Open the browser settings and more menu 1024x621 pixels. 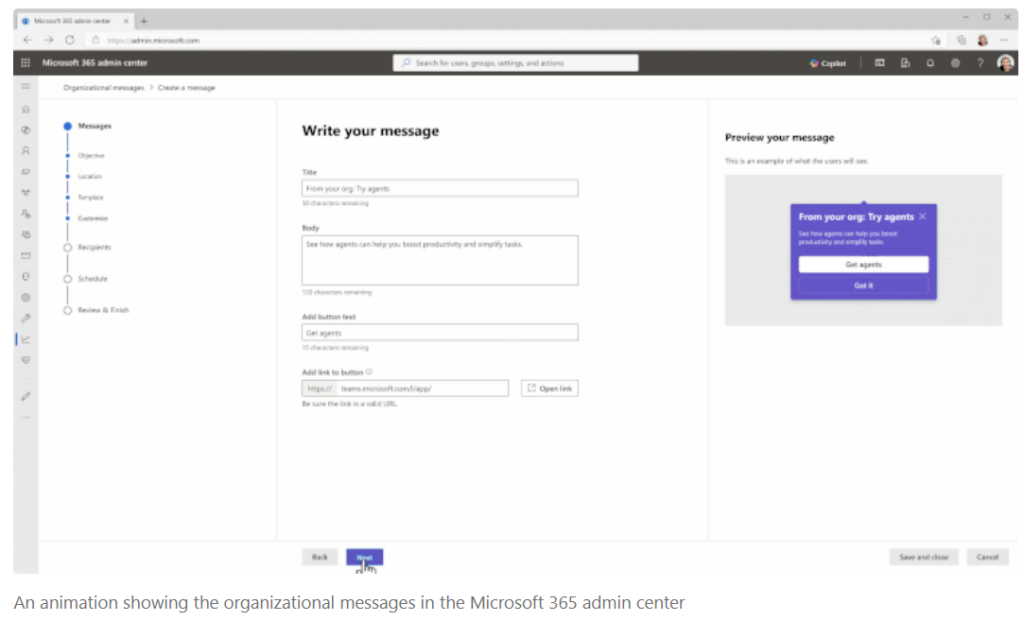coord(1004,40)
